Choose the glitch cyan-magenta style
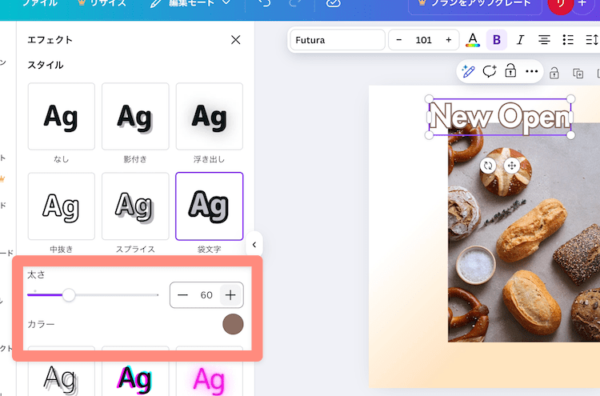 135,372
